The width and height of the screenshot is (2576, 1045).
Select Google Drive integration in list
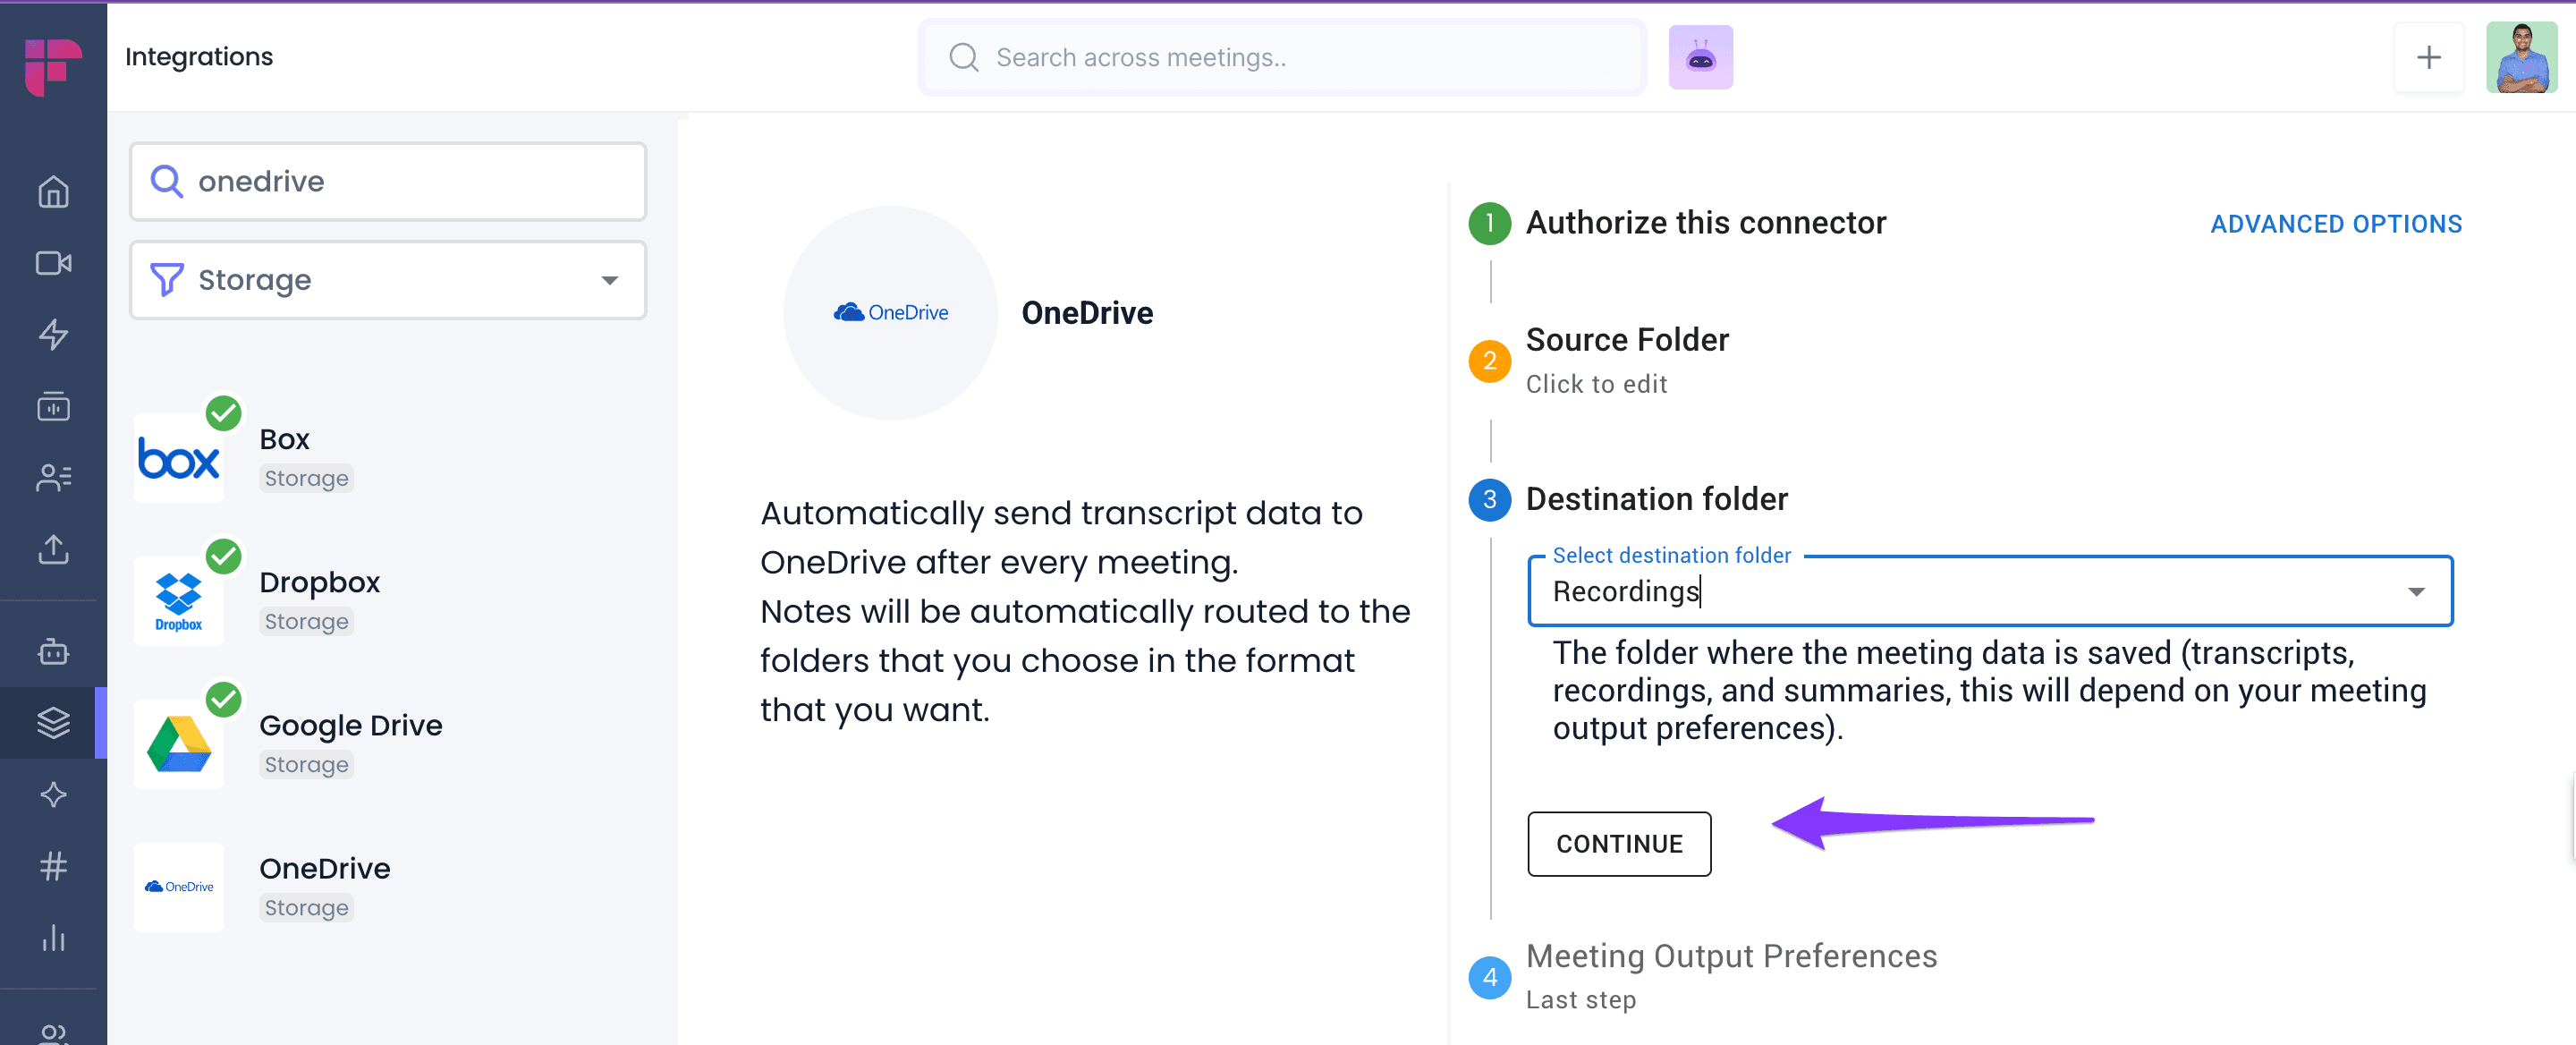coord(350,725)
